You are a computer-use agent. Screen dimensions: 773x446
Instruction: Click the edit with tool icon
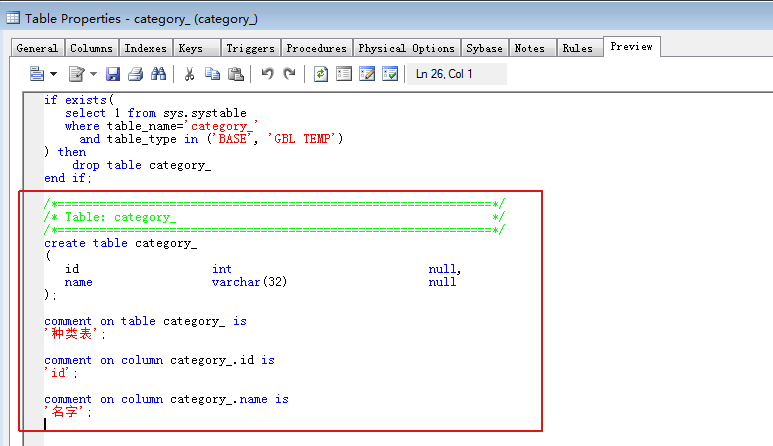tap(76, 74)
